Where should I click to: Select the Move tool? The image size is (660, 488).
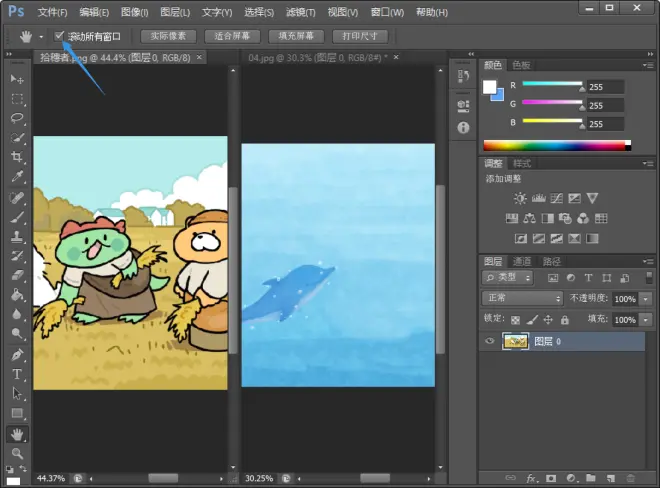tap(17, 79)
